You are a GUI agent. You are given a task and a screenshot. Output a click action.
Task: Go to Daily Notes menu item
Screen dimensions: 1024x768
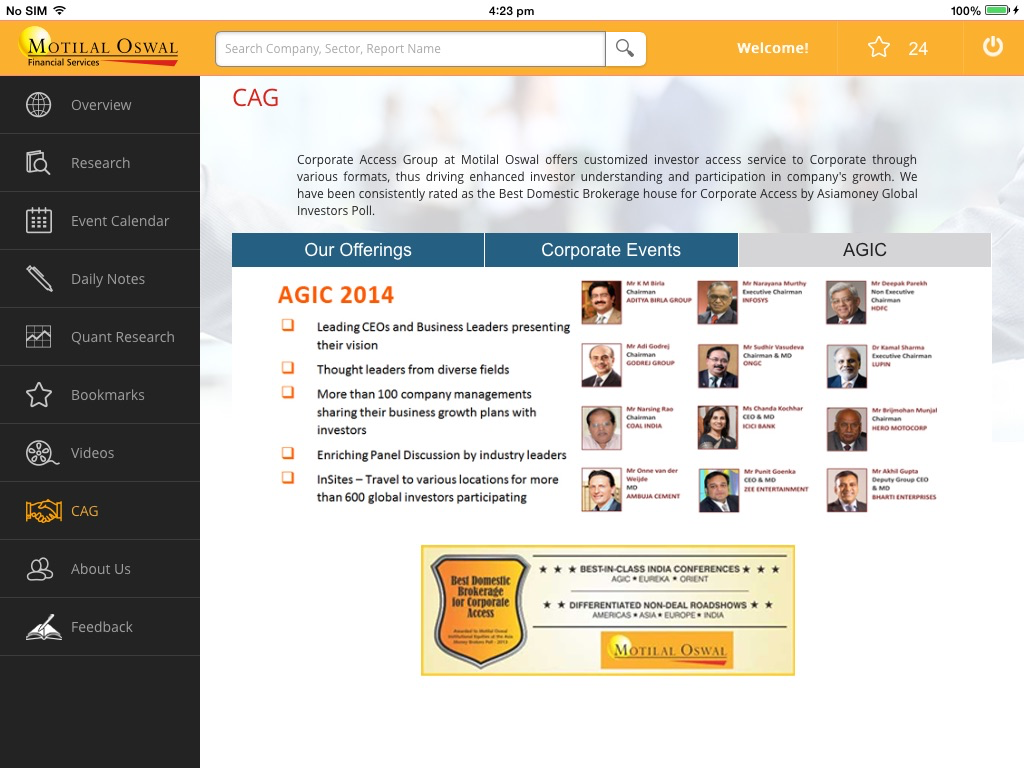click(100, 279)
